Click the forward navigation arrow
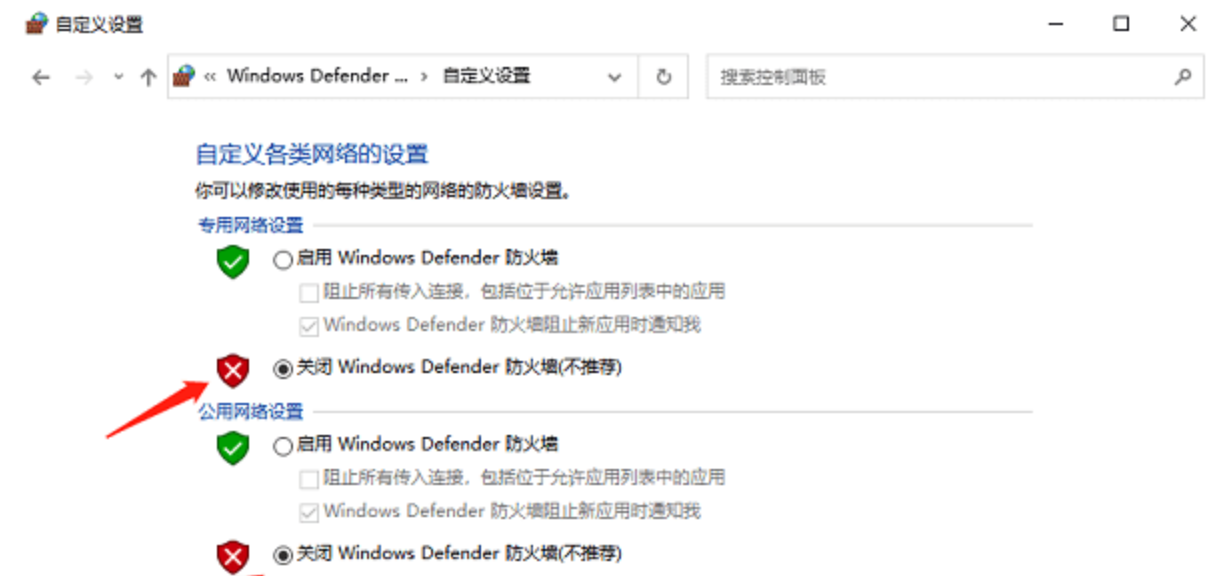Image resolution: width=1232 pixels, height=576 pixels. (84, 77)
